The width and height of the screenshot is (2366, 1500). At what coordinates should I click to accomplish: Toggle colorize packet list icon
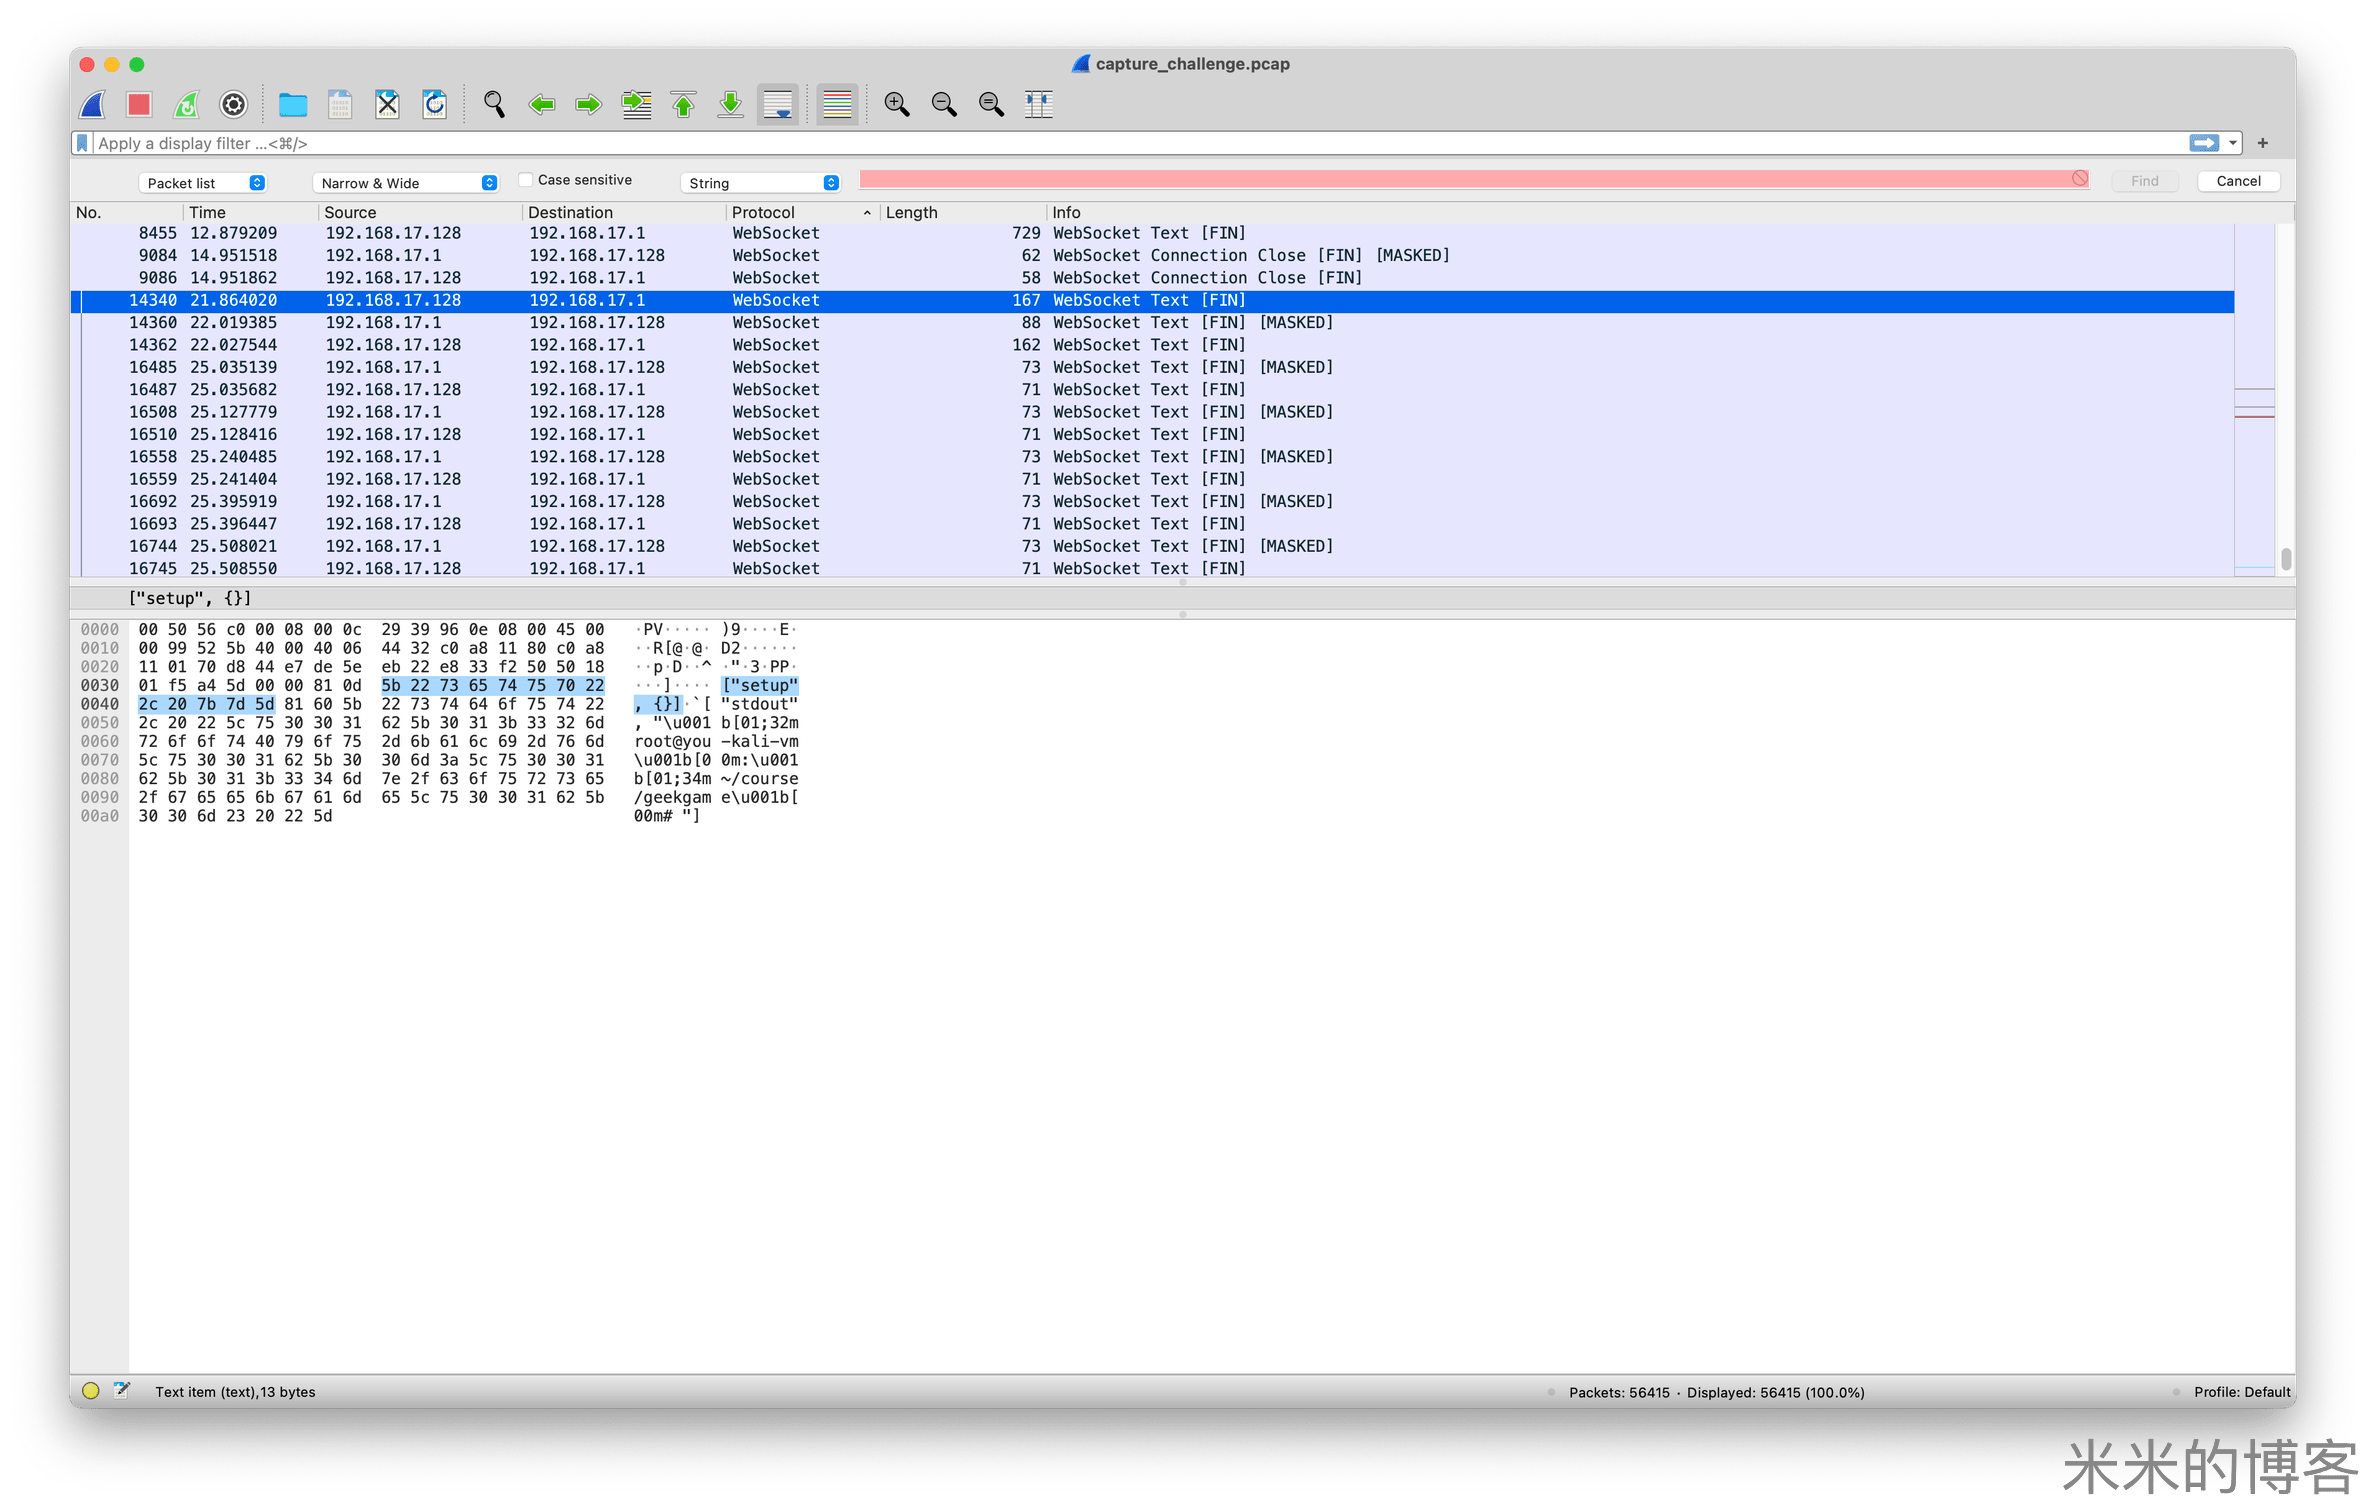tap(837, 104)
